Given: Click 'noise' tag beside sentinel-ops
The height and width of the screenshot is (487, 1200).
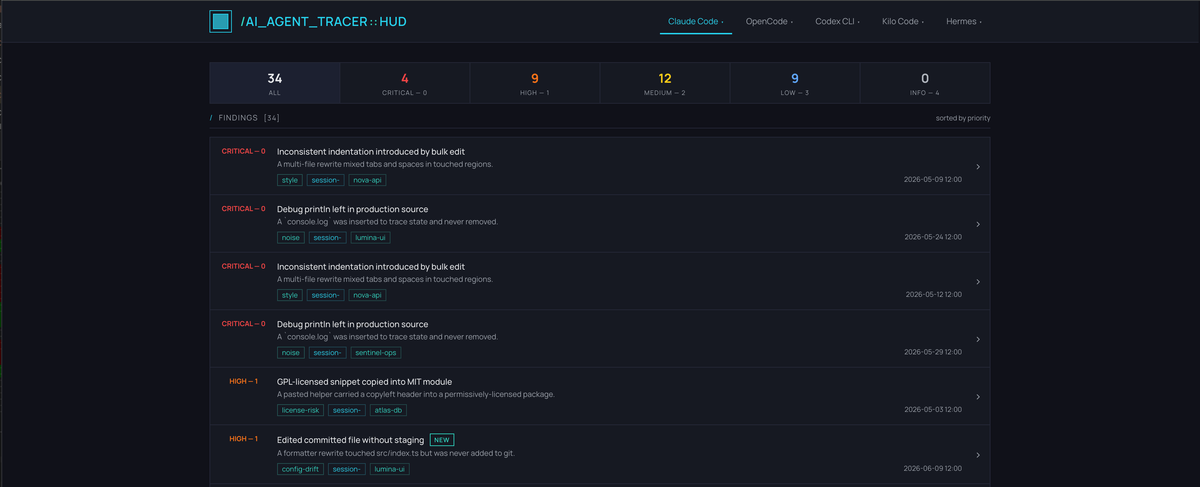Looking at the screenshot, I should tap(291, 352).
